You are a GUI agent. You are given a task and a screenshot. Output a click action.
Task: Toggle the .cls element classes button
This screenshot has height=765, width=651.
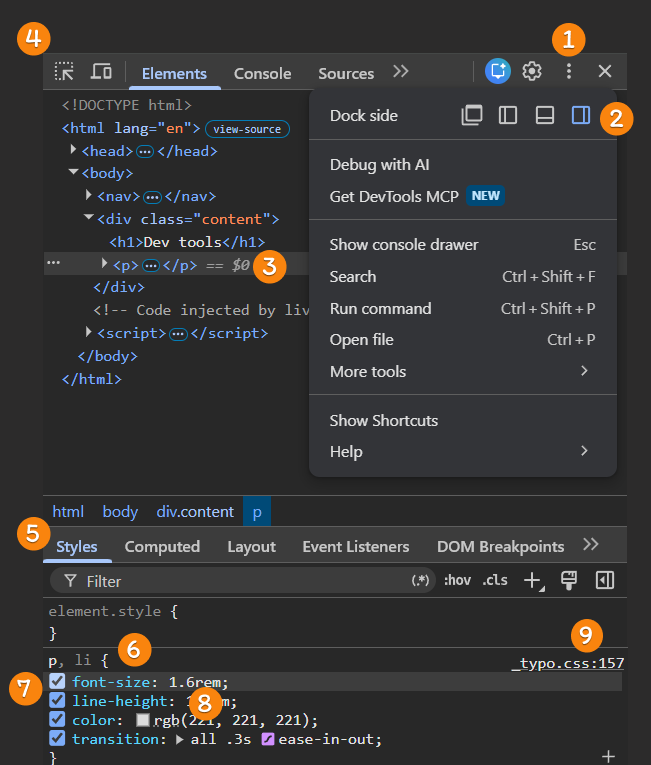click(495, 580)
